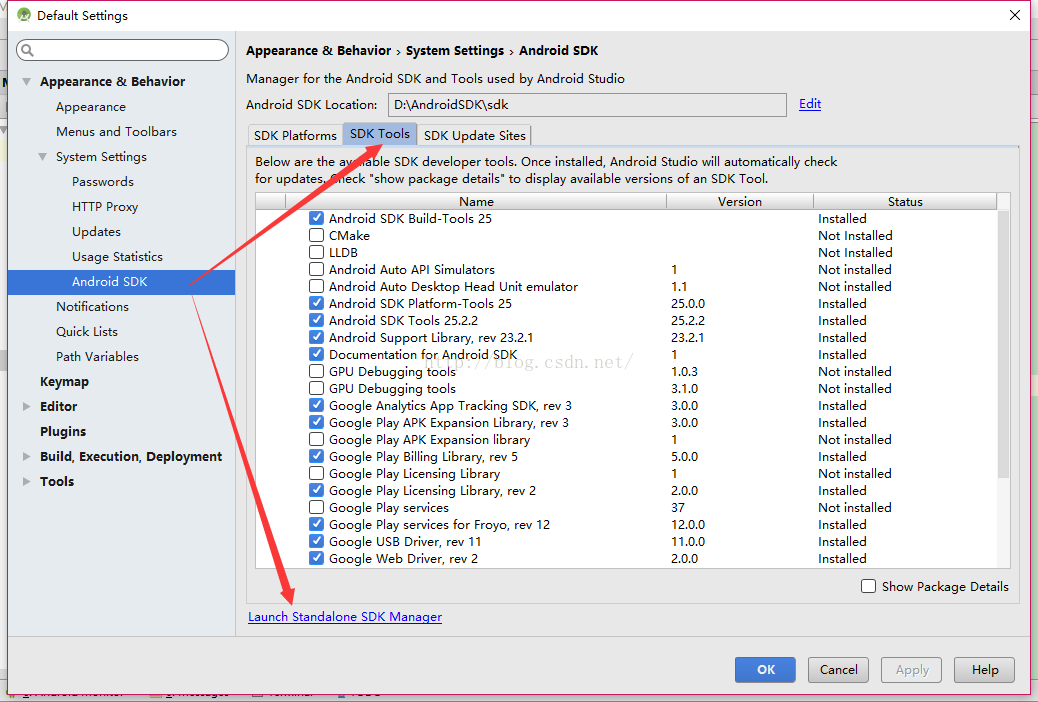Switch to the SDK Platforms tab
This screenshot has width=1038, height=702.
295,135
